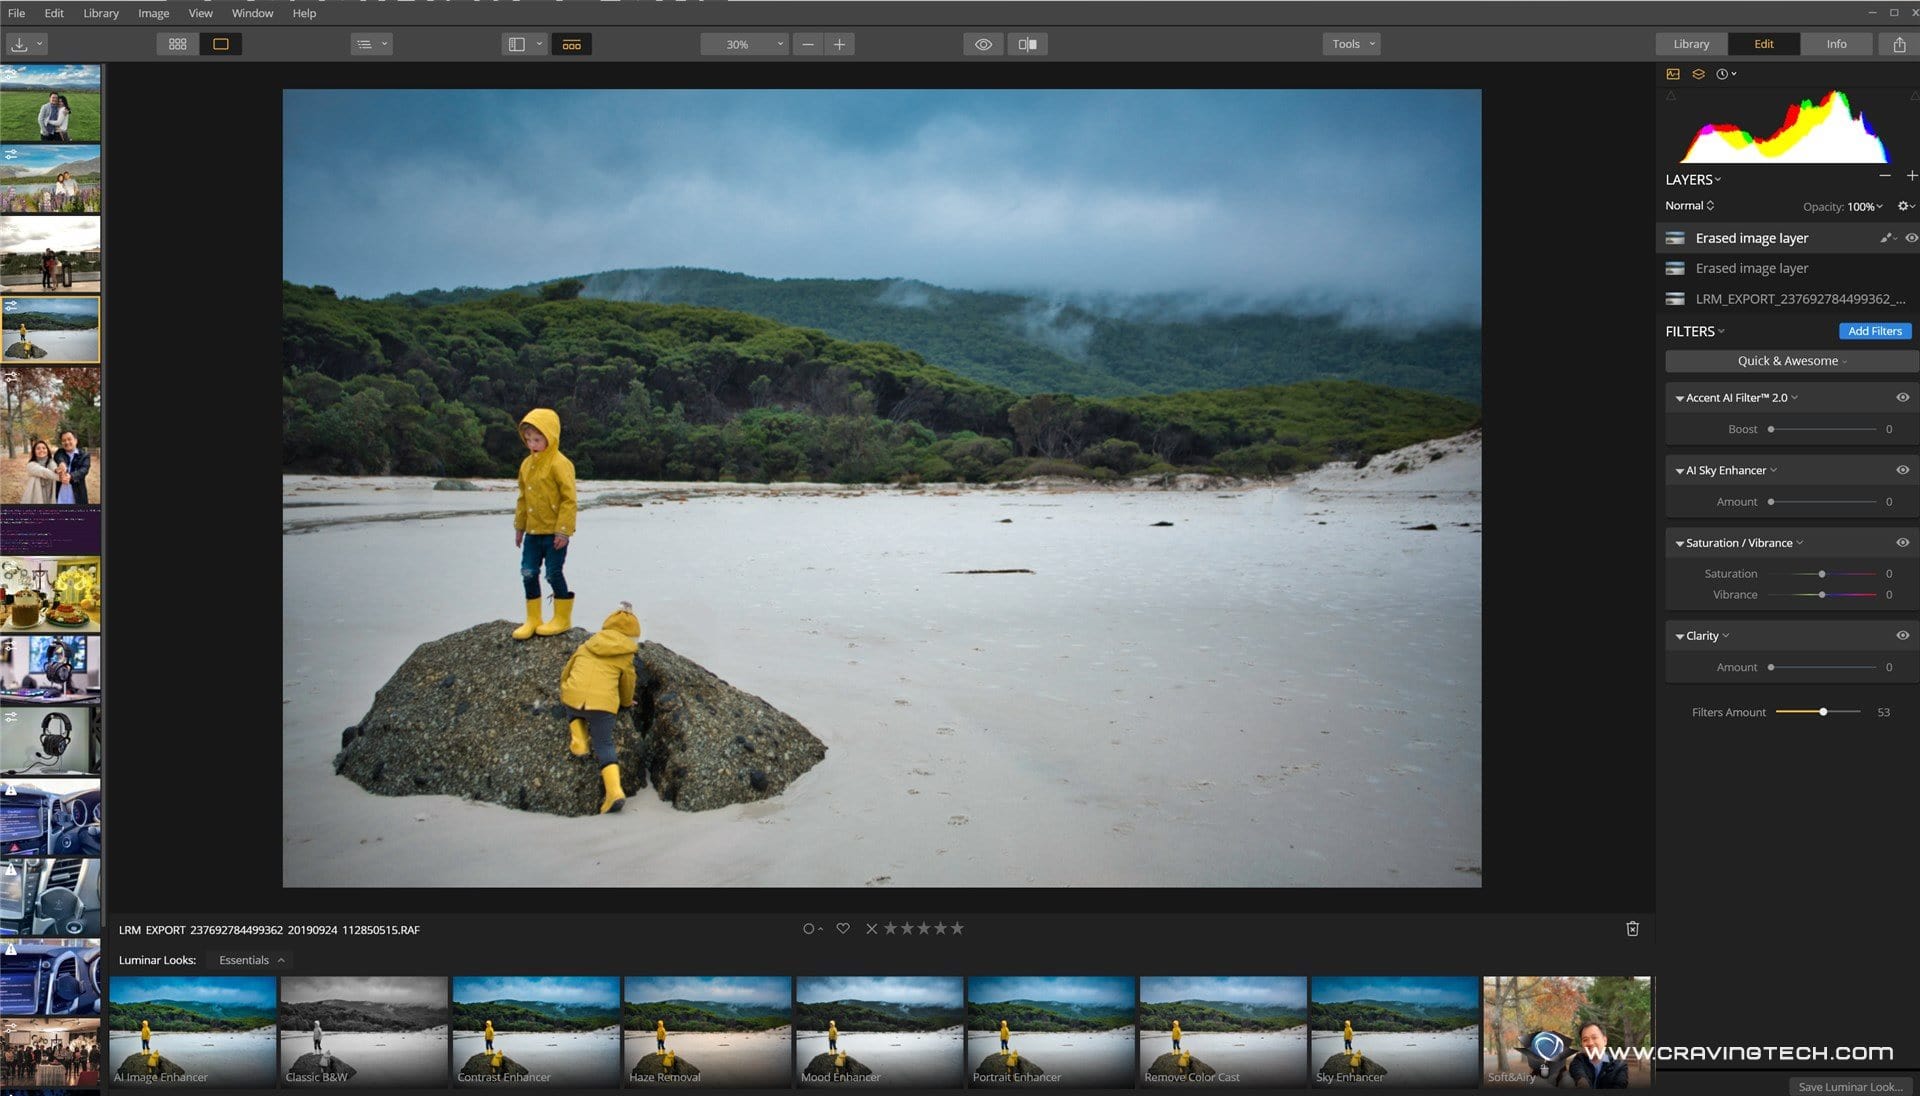The image size is (1920, 1096).
Task: Toggle before/after compare view
Action: point(1027,44)
